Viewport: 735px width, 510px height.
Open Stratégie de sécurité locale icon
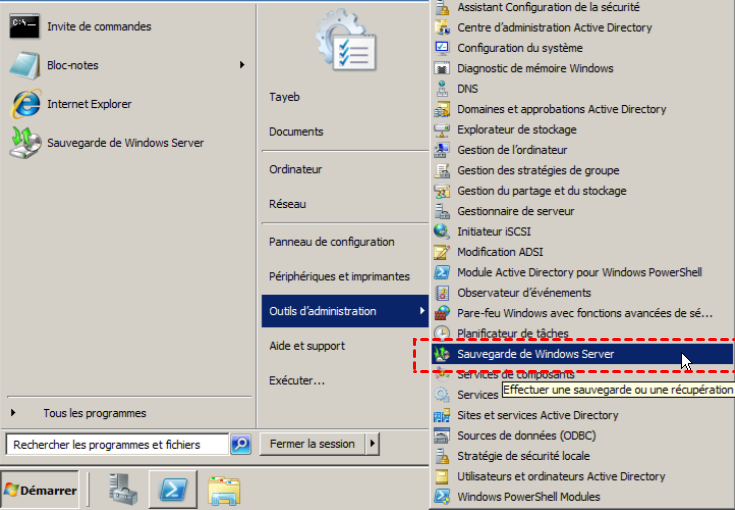point(442,456)
